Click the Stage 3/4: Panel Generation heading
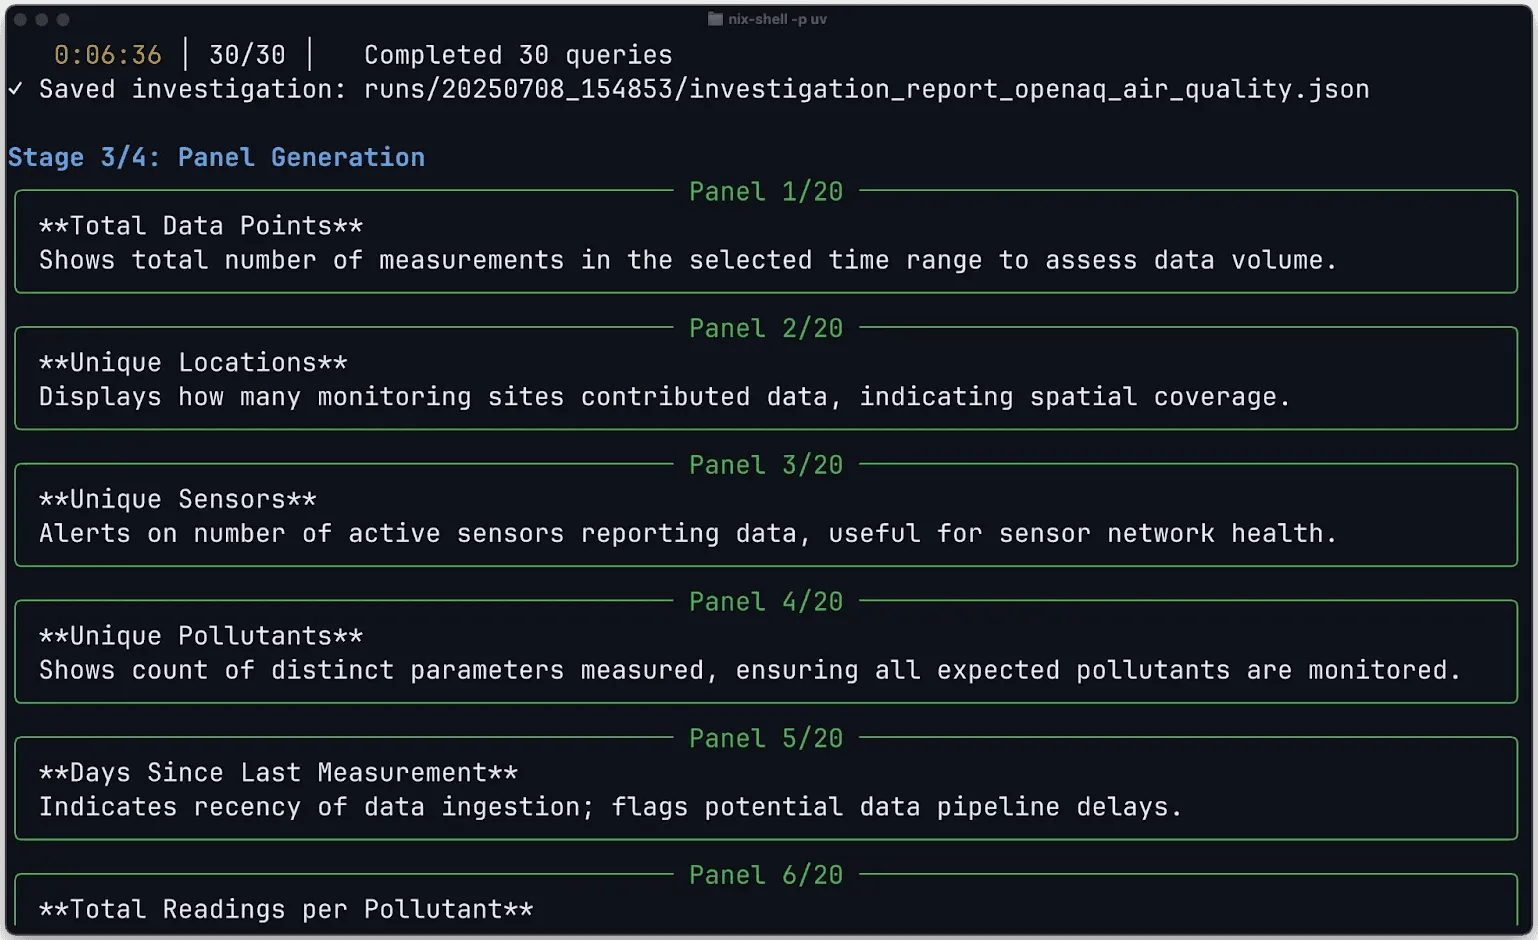This screenshot has height=940, width=1538. (x=216, y=157)
